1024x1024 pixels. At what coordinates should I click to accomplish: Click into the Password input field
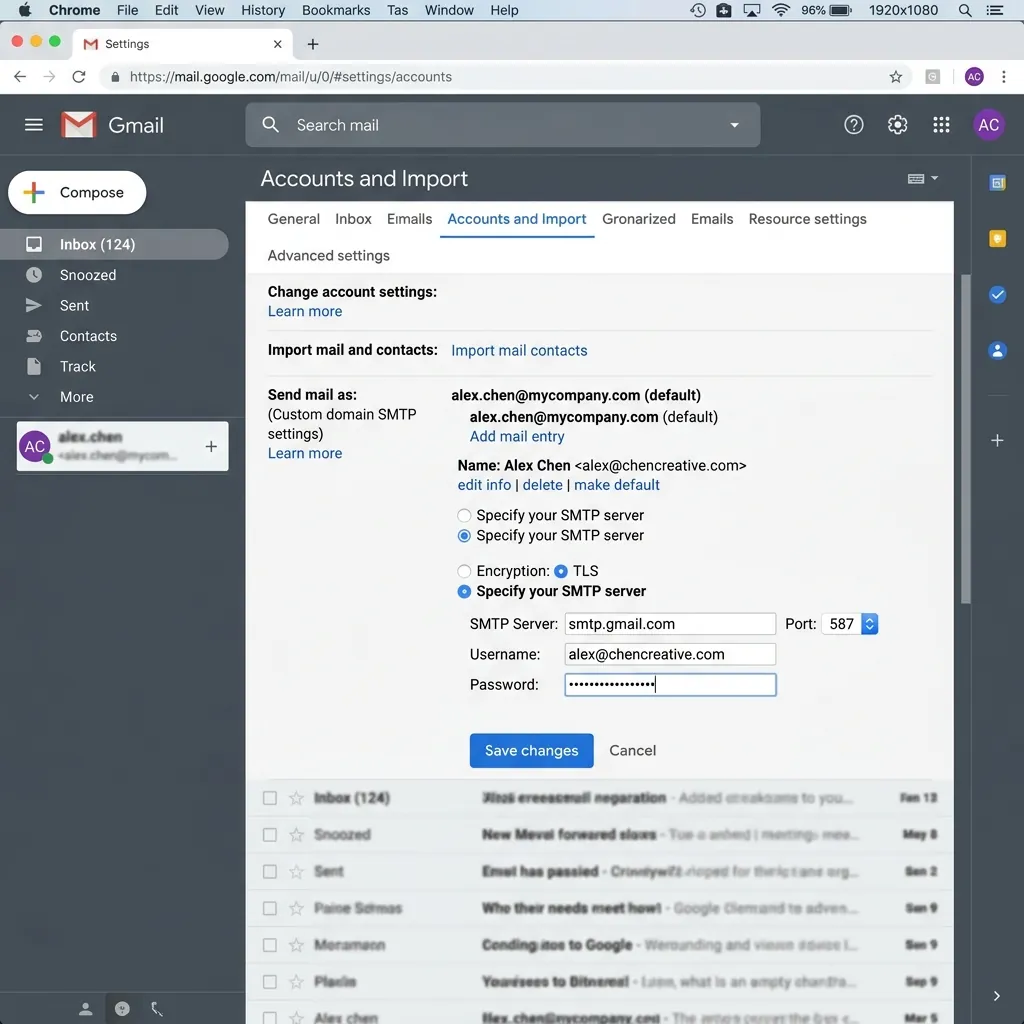(670, 684)
